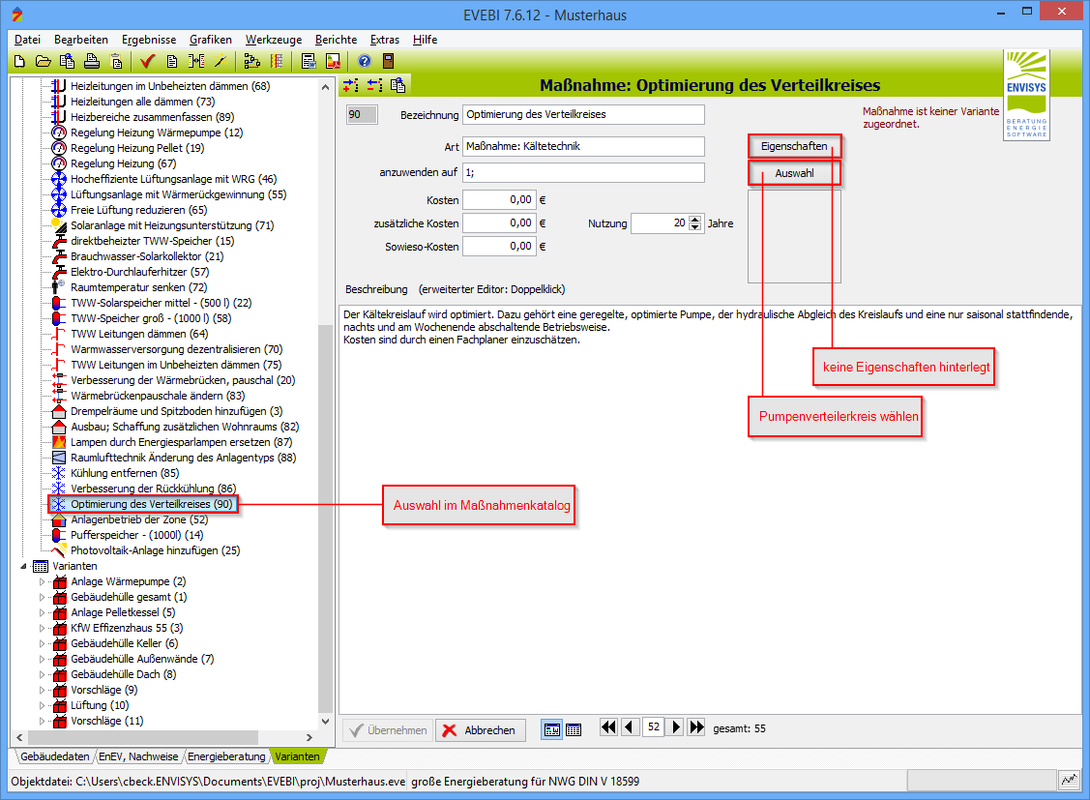Screen dimensions: 1090x800
Task: Open a project with the folder icon
Action: [x=43, y=61]
